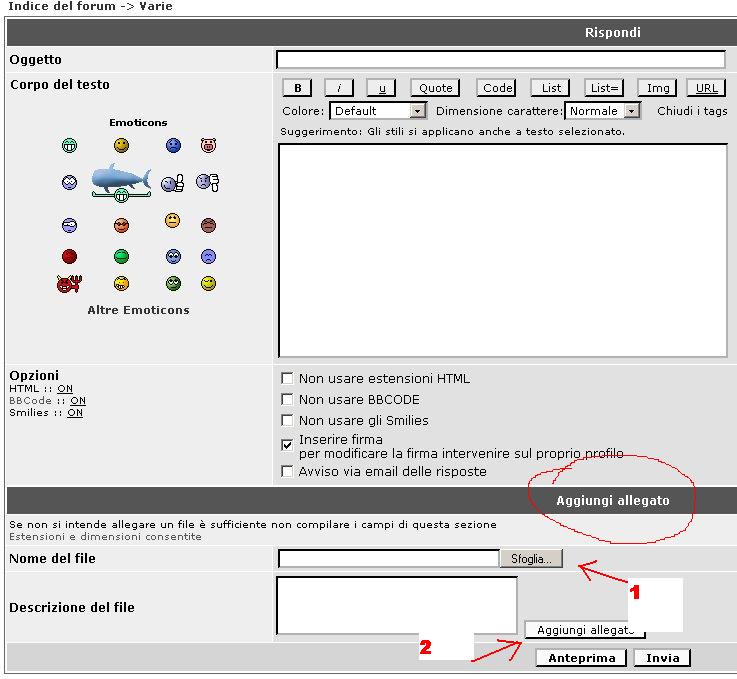Image resolution: width=737 pixels, height=679 pixels.
Task: Insert the shark emoticon
Action: tap(120, 180)
